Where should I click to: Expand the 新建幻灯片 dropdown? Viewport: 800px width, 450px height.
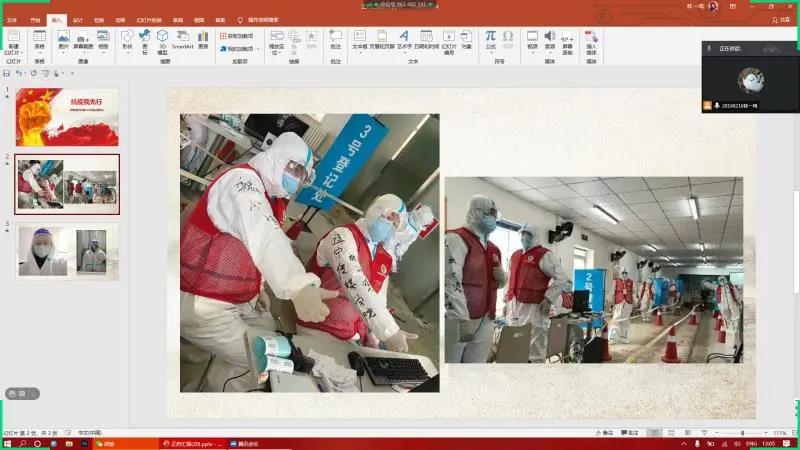click(13, 51)
